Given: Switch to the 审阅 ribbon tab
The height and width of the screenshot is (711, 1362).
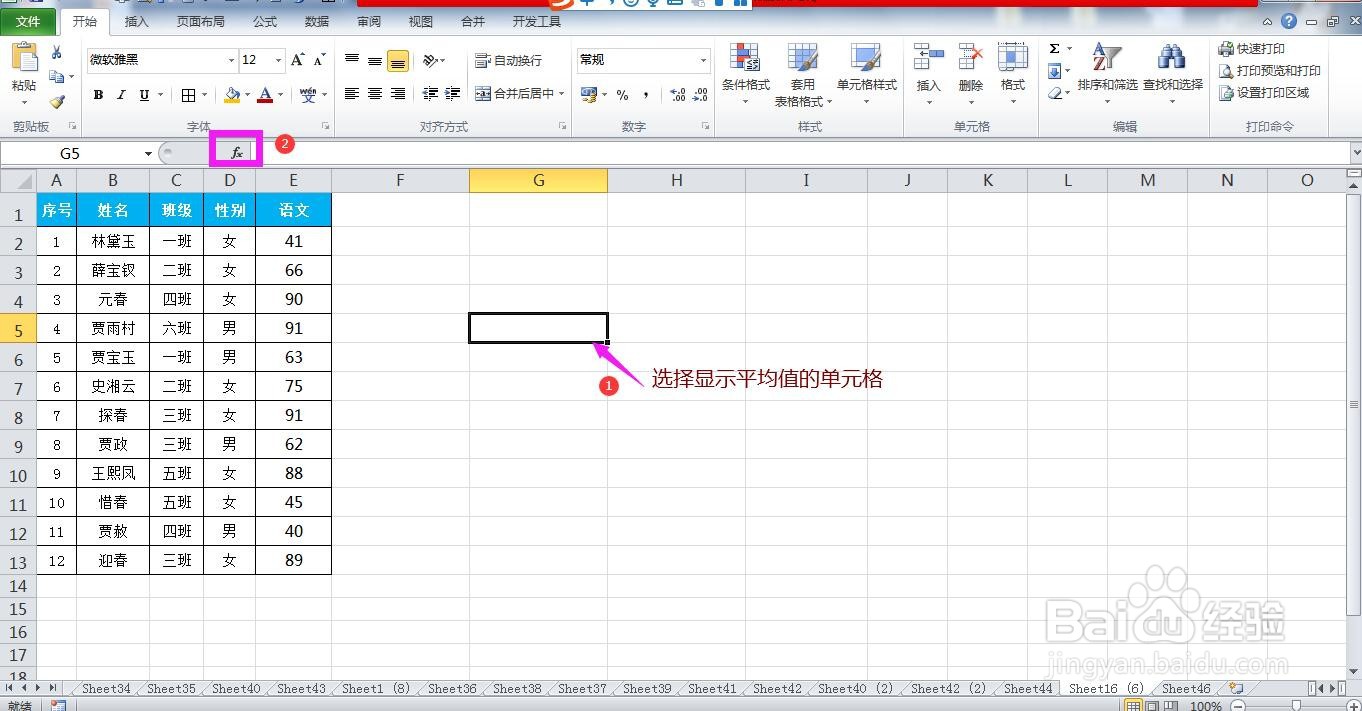Looking at the screenshot, I should coord(367,20).
